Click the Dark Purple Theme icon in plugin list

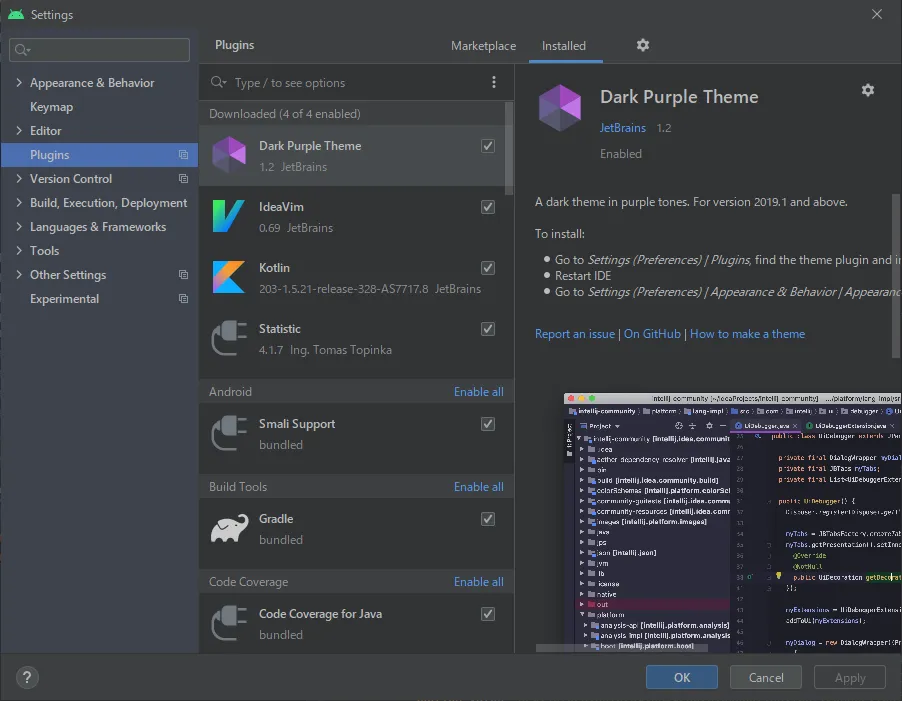pyautogui.click(x=228, y=155)
